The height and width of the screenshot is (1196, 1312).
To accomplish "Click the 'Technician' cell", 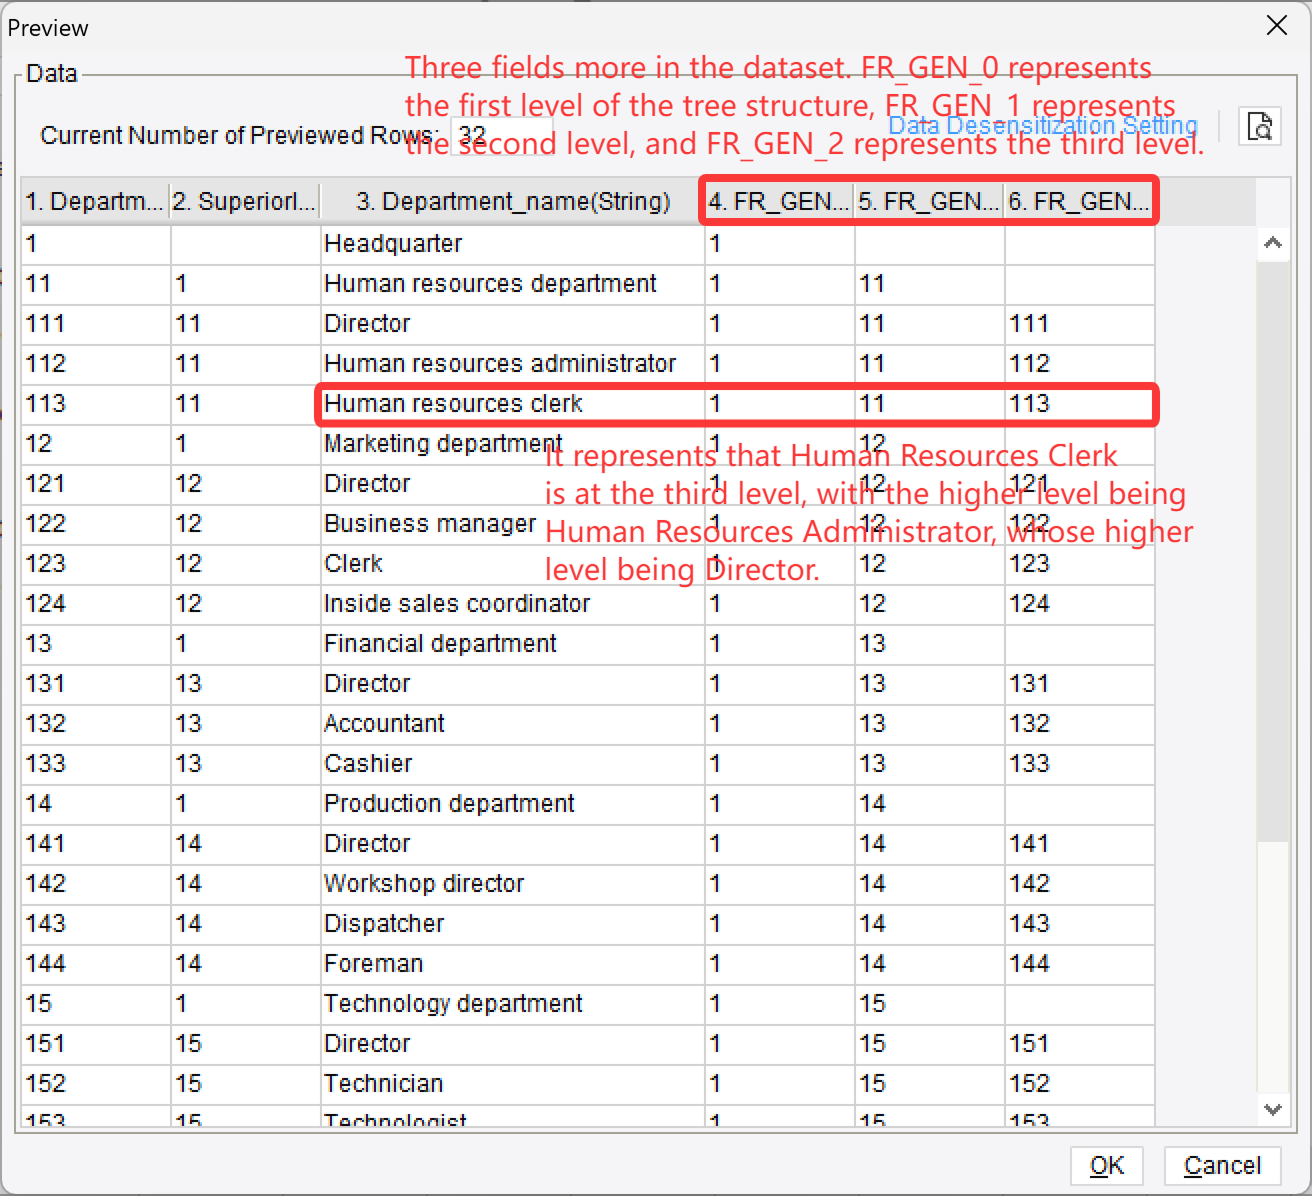I will point(513,1084).
